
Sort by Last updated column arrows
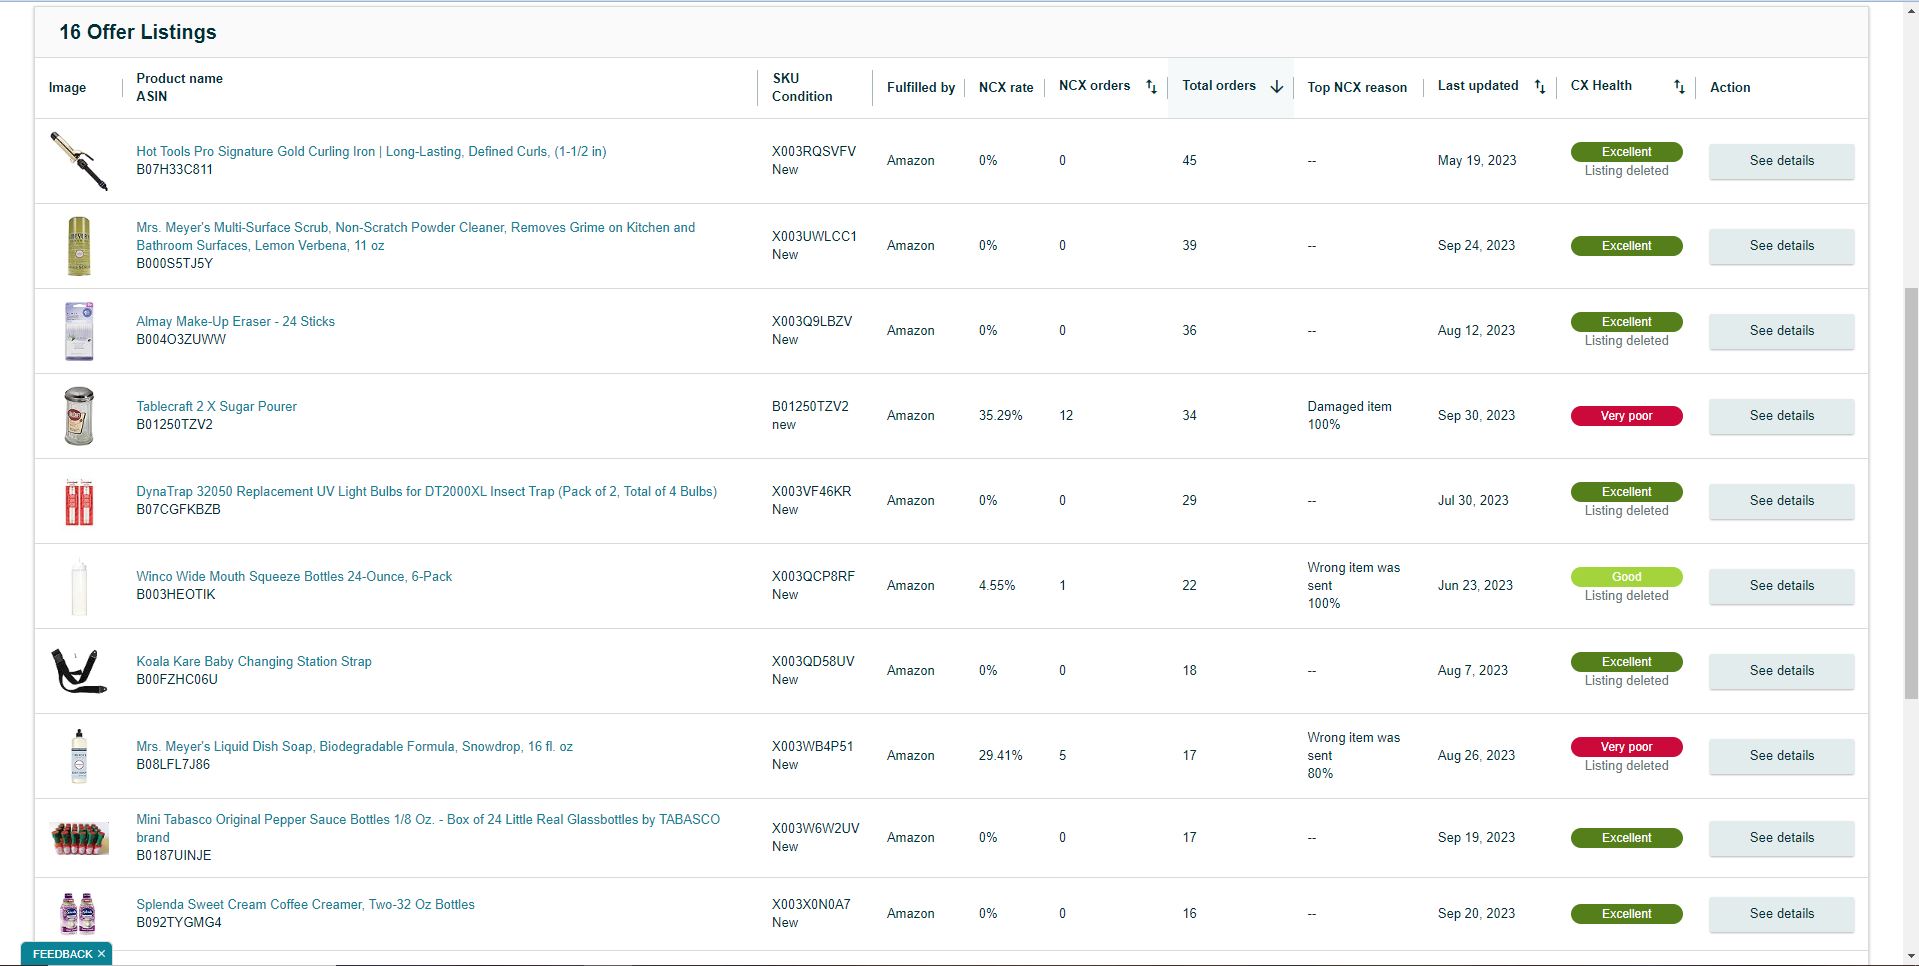[x=1540, y=87]
